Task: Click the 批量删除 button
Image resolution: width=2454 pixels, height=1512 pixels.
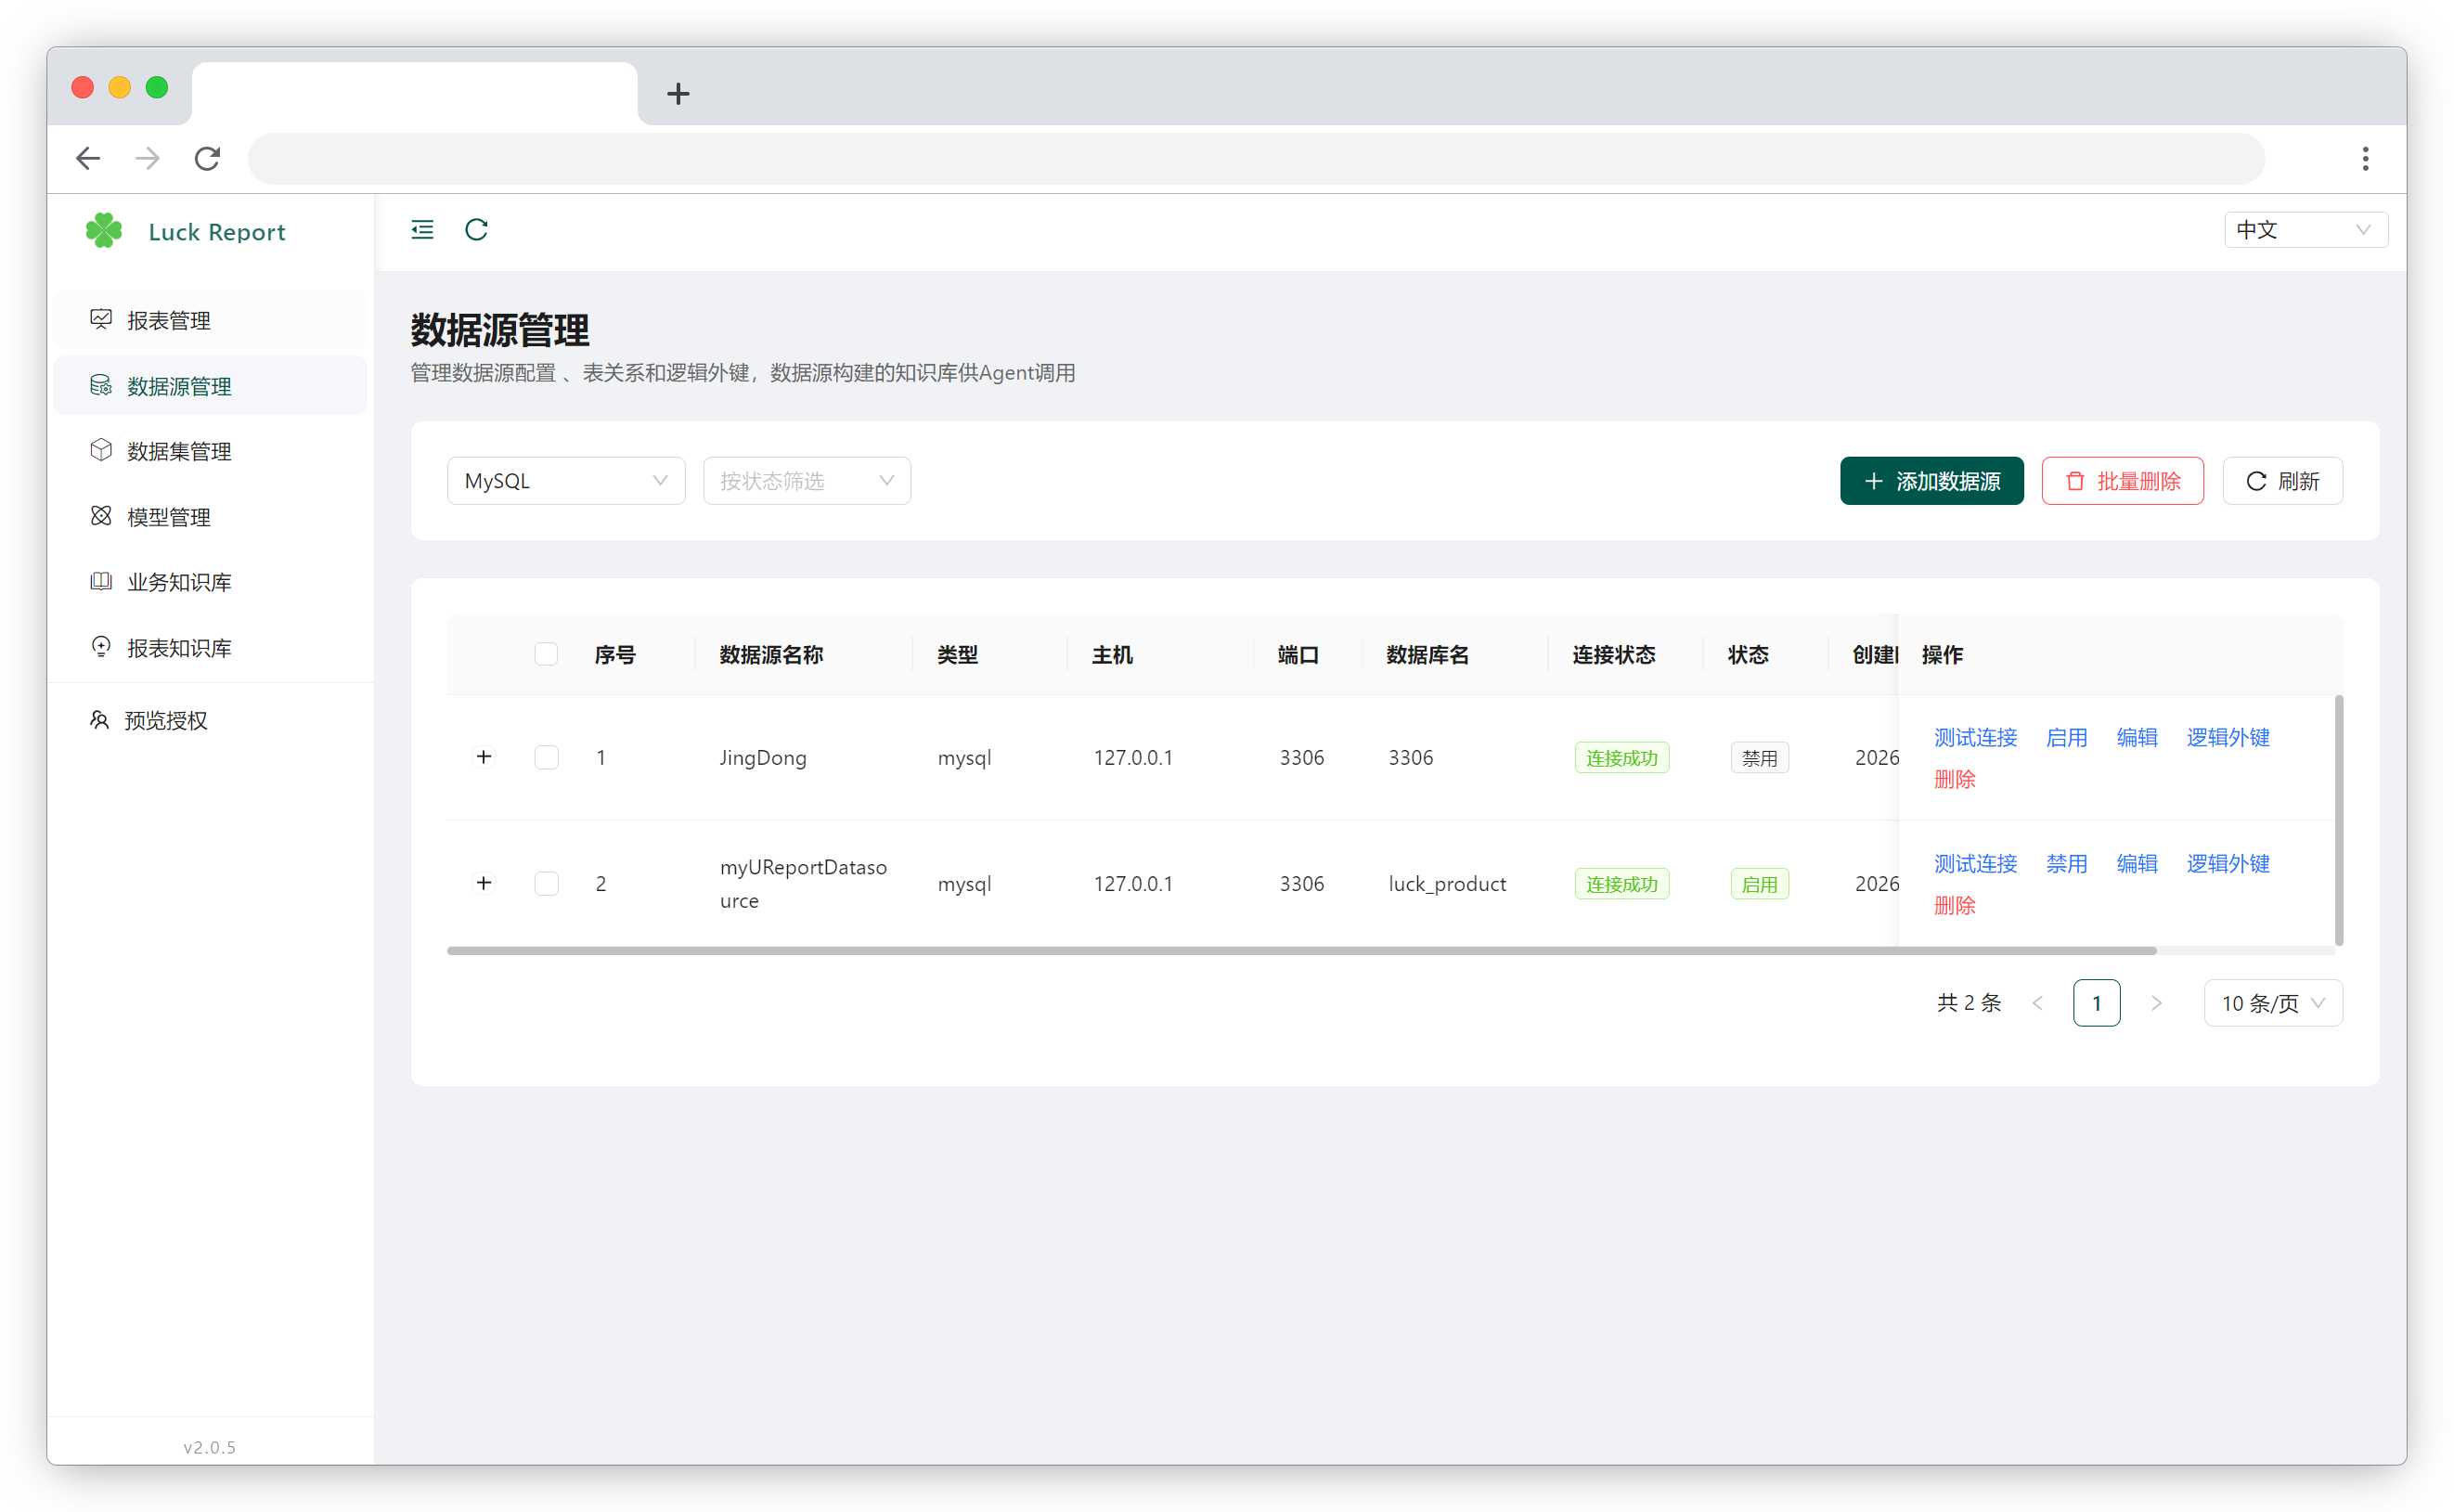Action: coord(2122,481)
